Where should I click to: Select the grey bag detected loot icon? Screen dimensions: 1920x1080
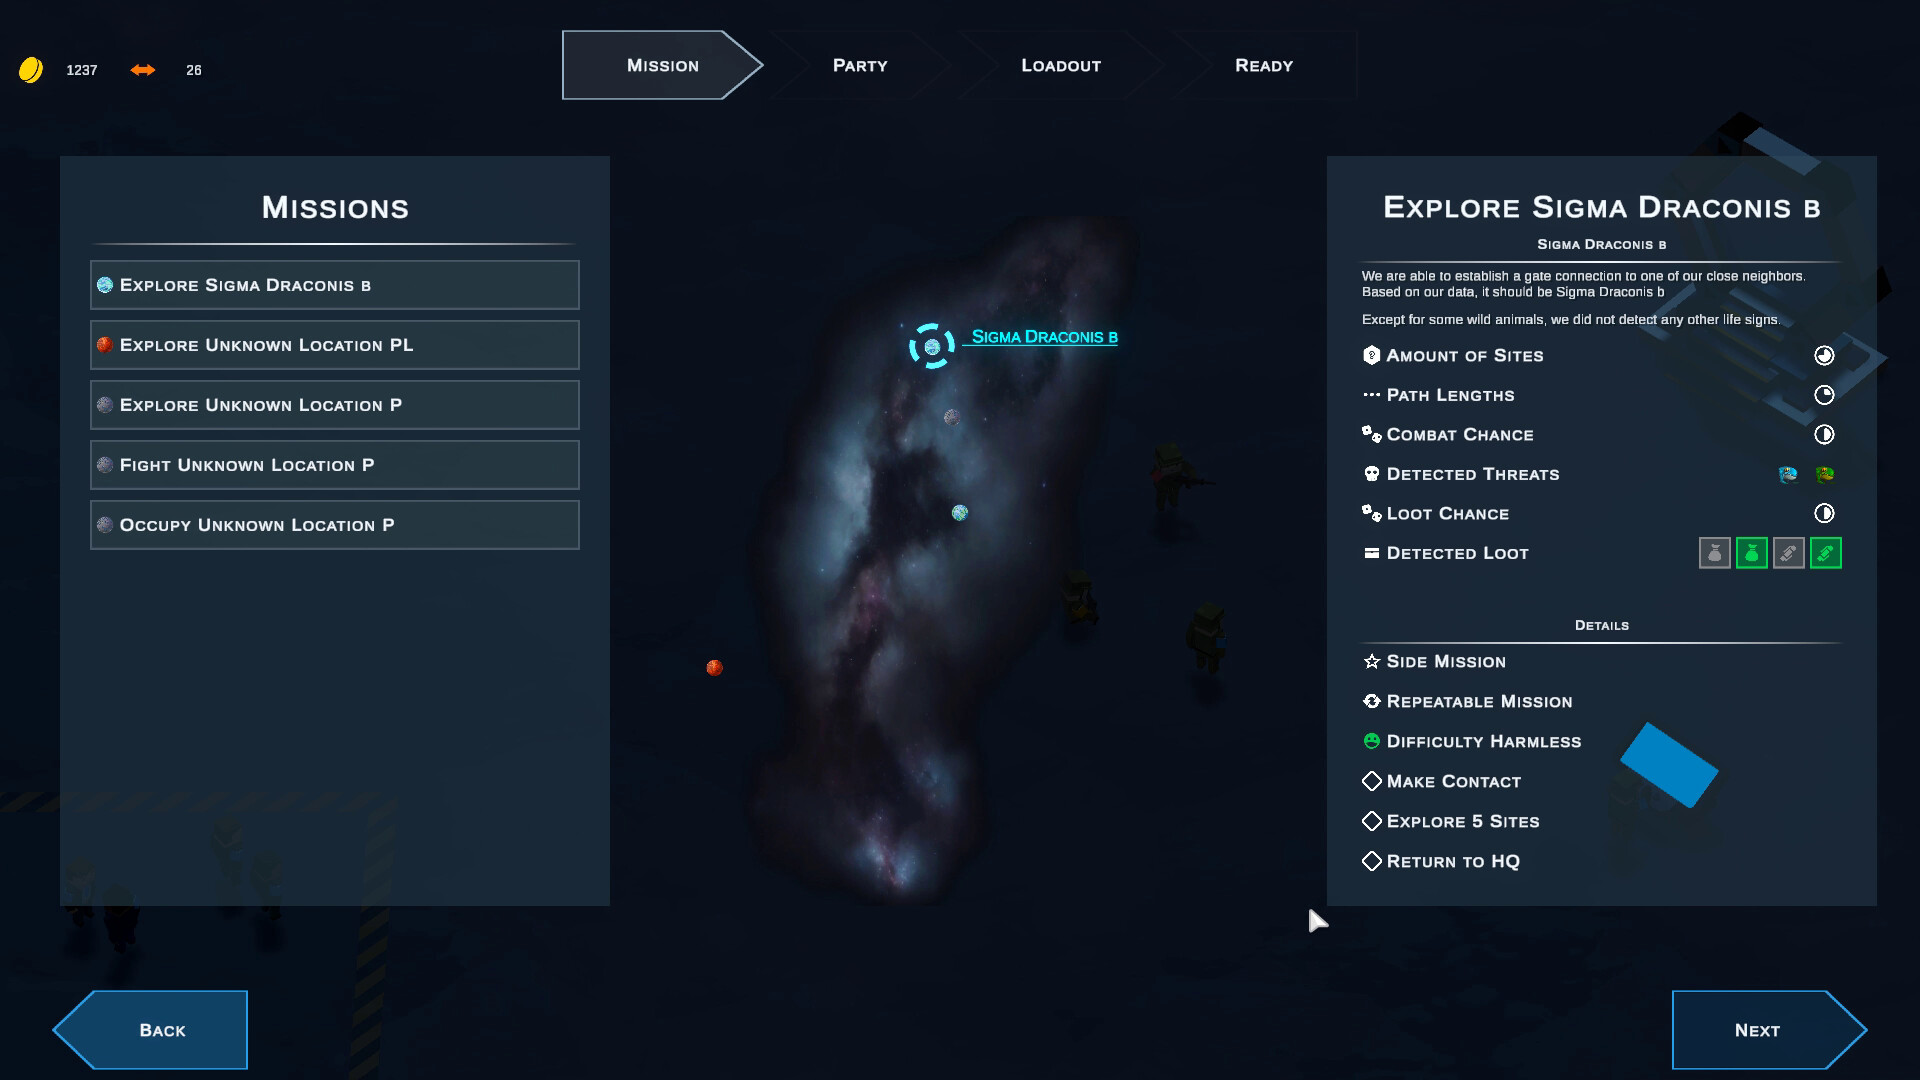click(x=1715, y=553)
